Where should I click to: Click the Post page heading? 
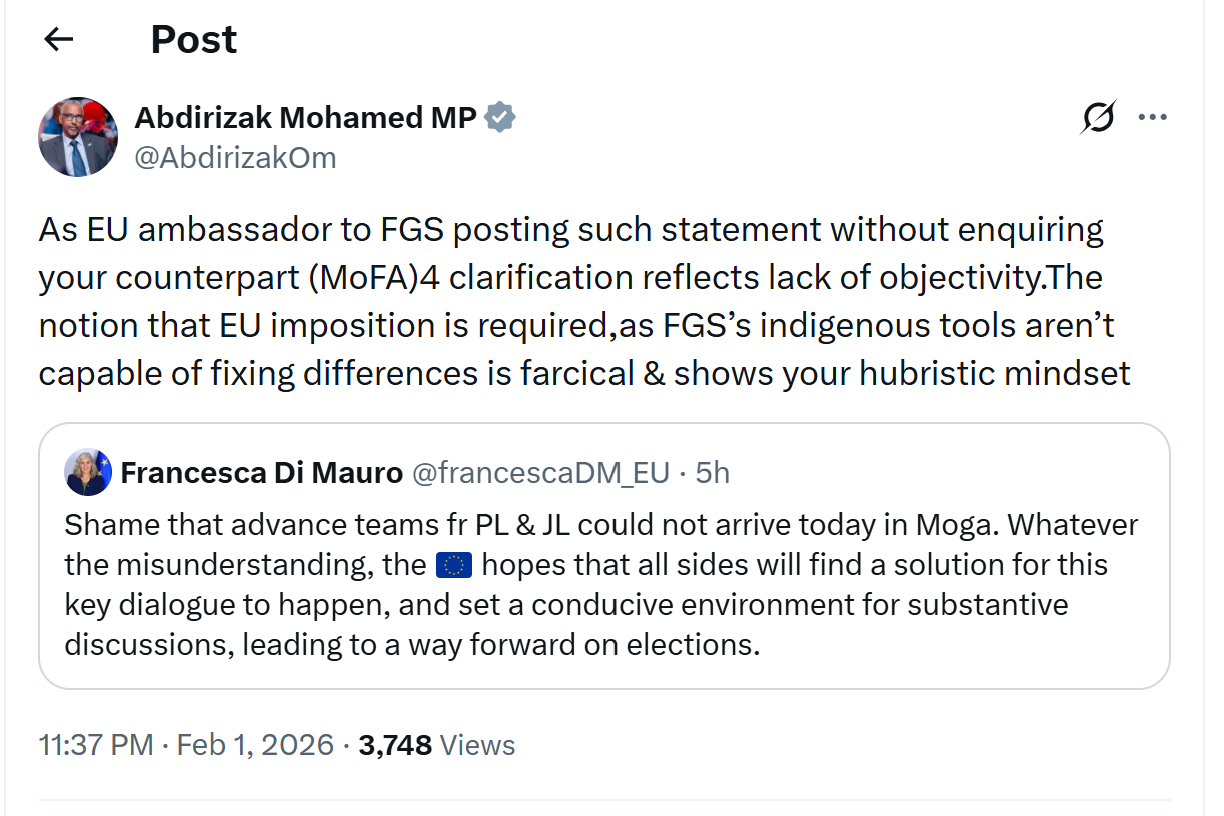(x=194, y=39)
